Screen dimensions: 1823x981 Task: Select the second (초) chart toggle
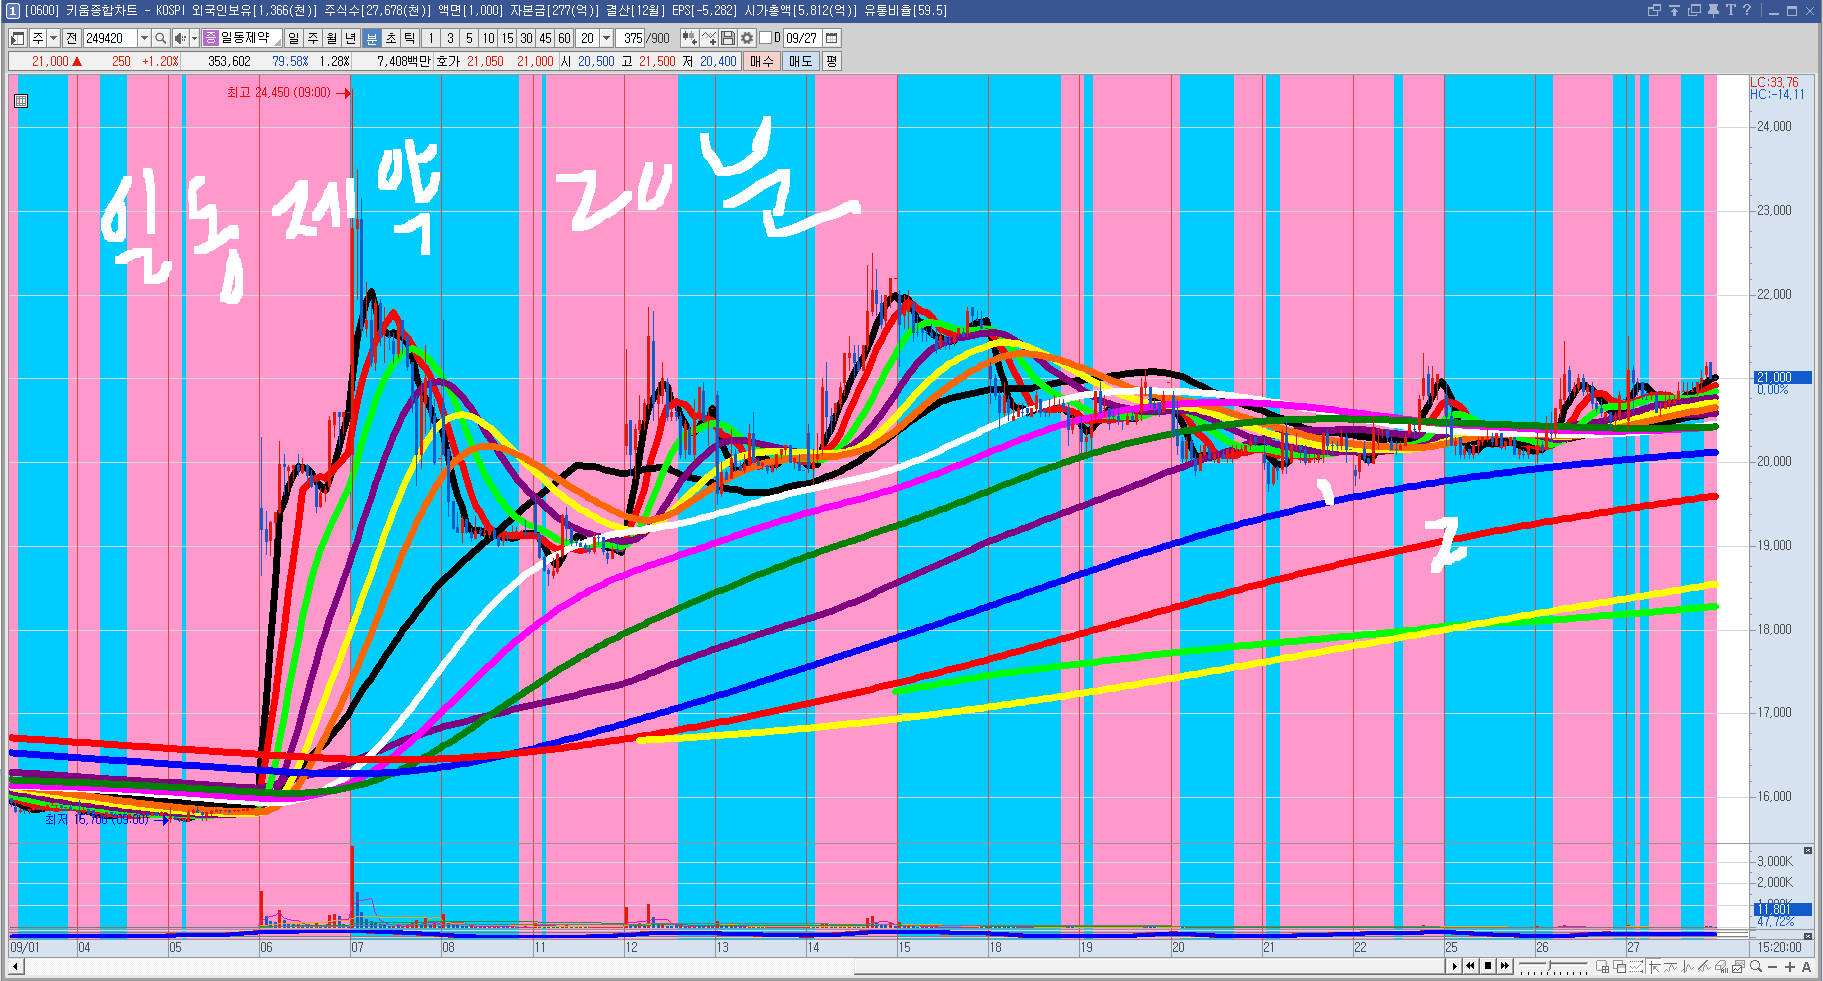[391, 38]
